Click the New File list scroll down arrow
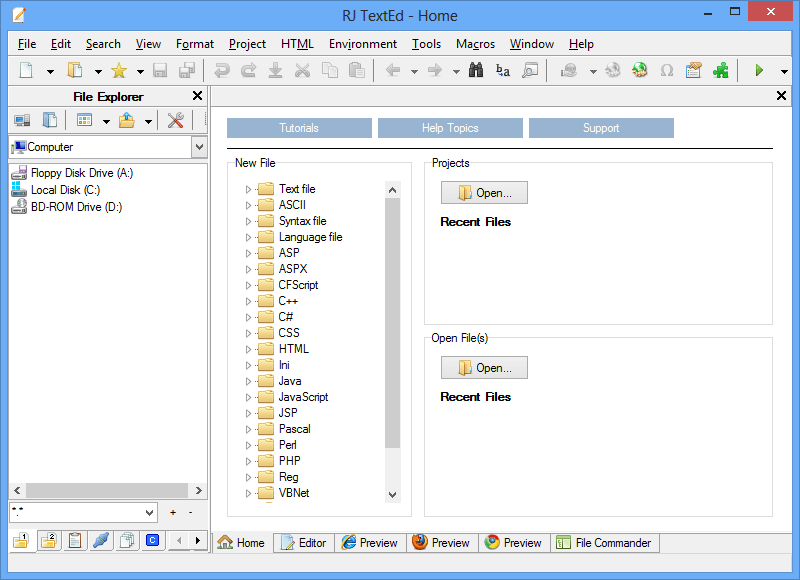800x580 pixels. tap(392, 494)
